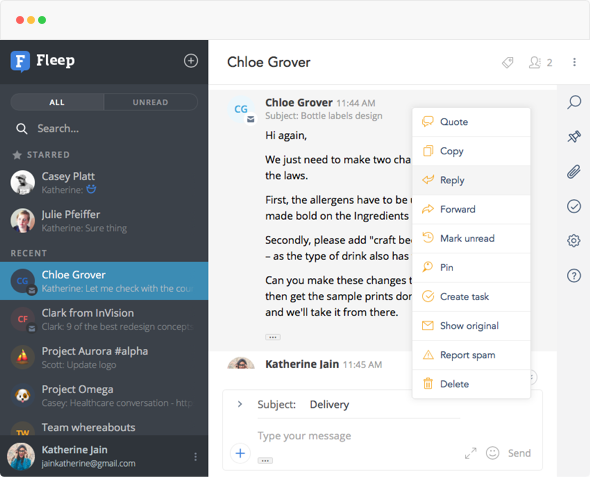Open the help question mark icon
Viewport: 590px width, 477px height.
click(x=574, y=276)
